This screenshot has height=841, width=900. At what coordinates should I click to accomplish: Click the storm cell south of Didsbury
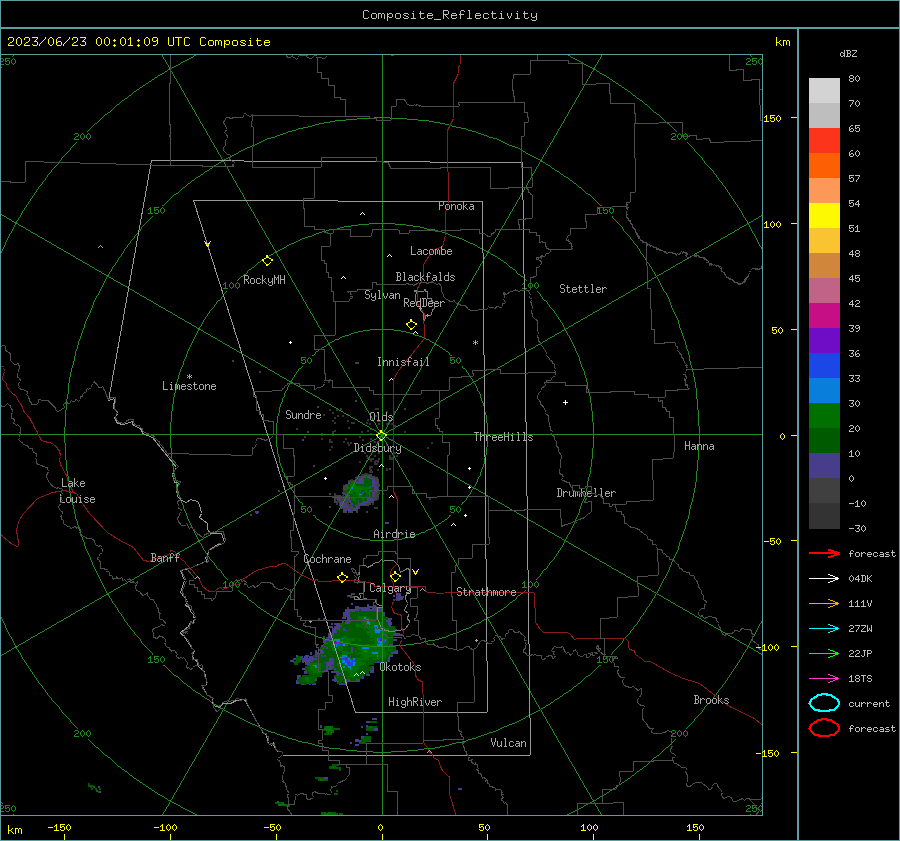pyautogui.click(x=359, y=493)
